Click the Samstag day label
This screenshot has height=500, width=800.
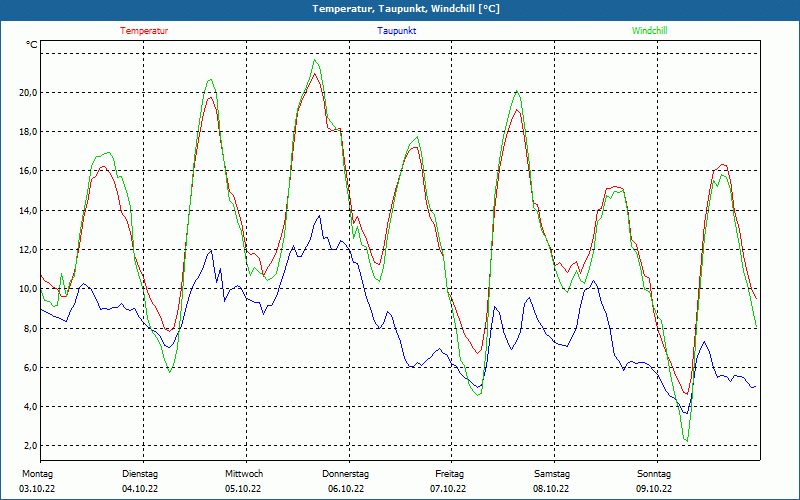(552, 474)
